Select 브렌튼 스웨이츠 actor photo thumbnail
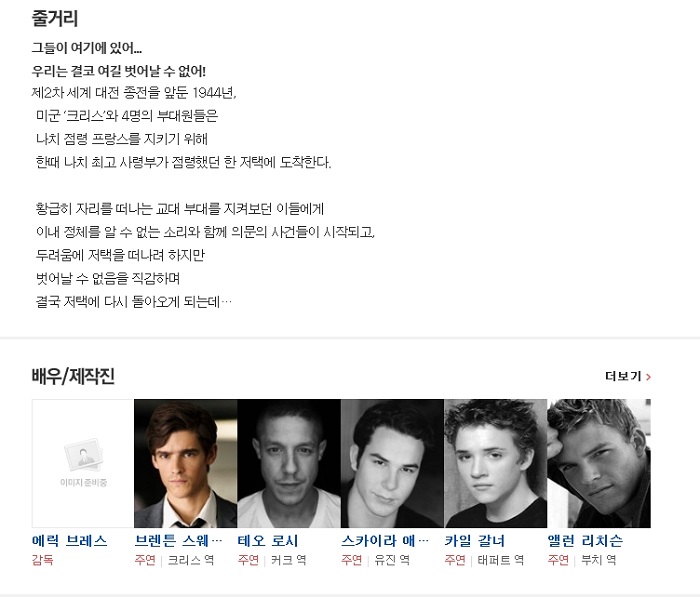 (186, 463)
